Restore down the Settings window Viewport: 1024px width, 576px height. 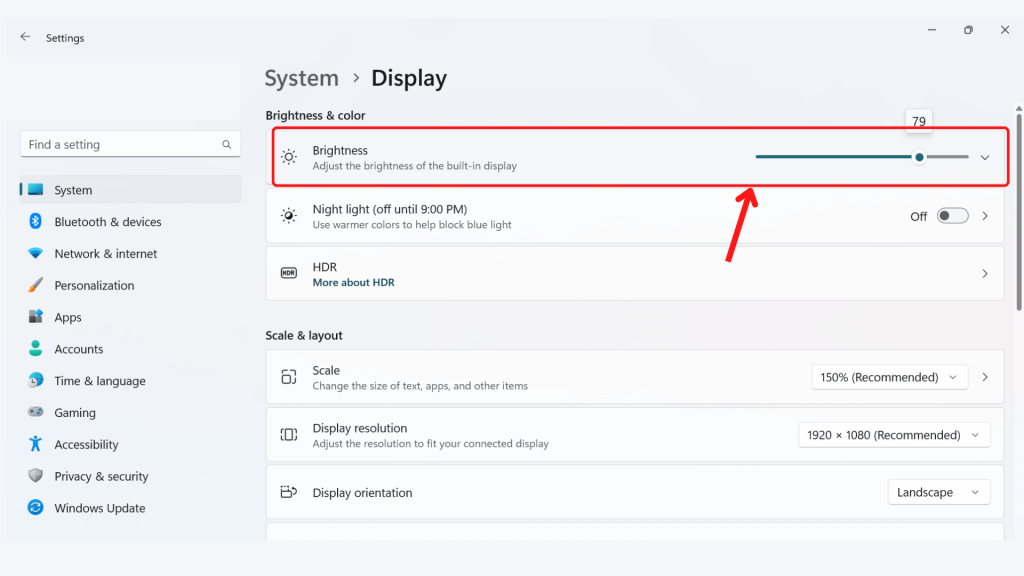tap(968, 30)
